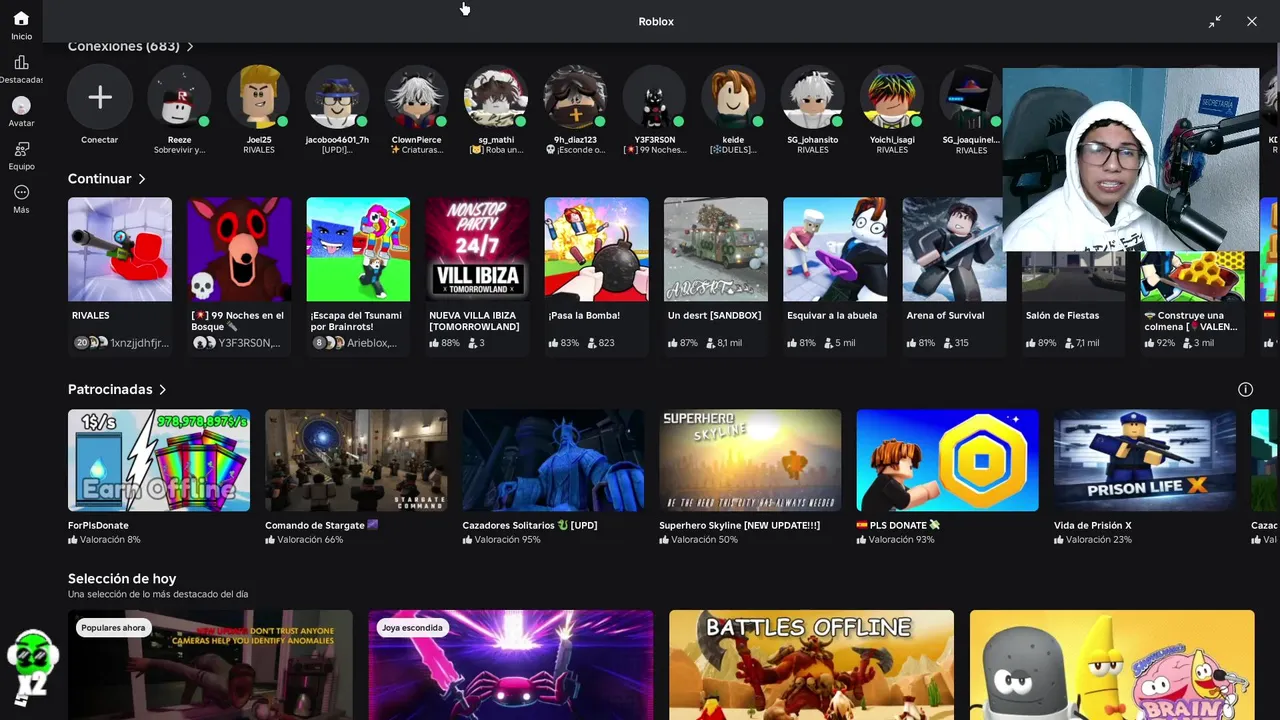The width and height of the screenshot is (1280, 720).
Task: Open Escapa del Tsunami por Brainrots thumbnail
Action: pyautogui.click(x=358, y=249)
